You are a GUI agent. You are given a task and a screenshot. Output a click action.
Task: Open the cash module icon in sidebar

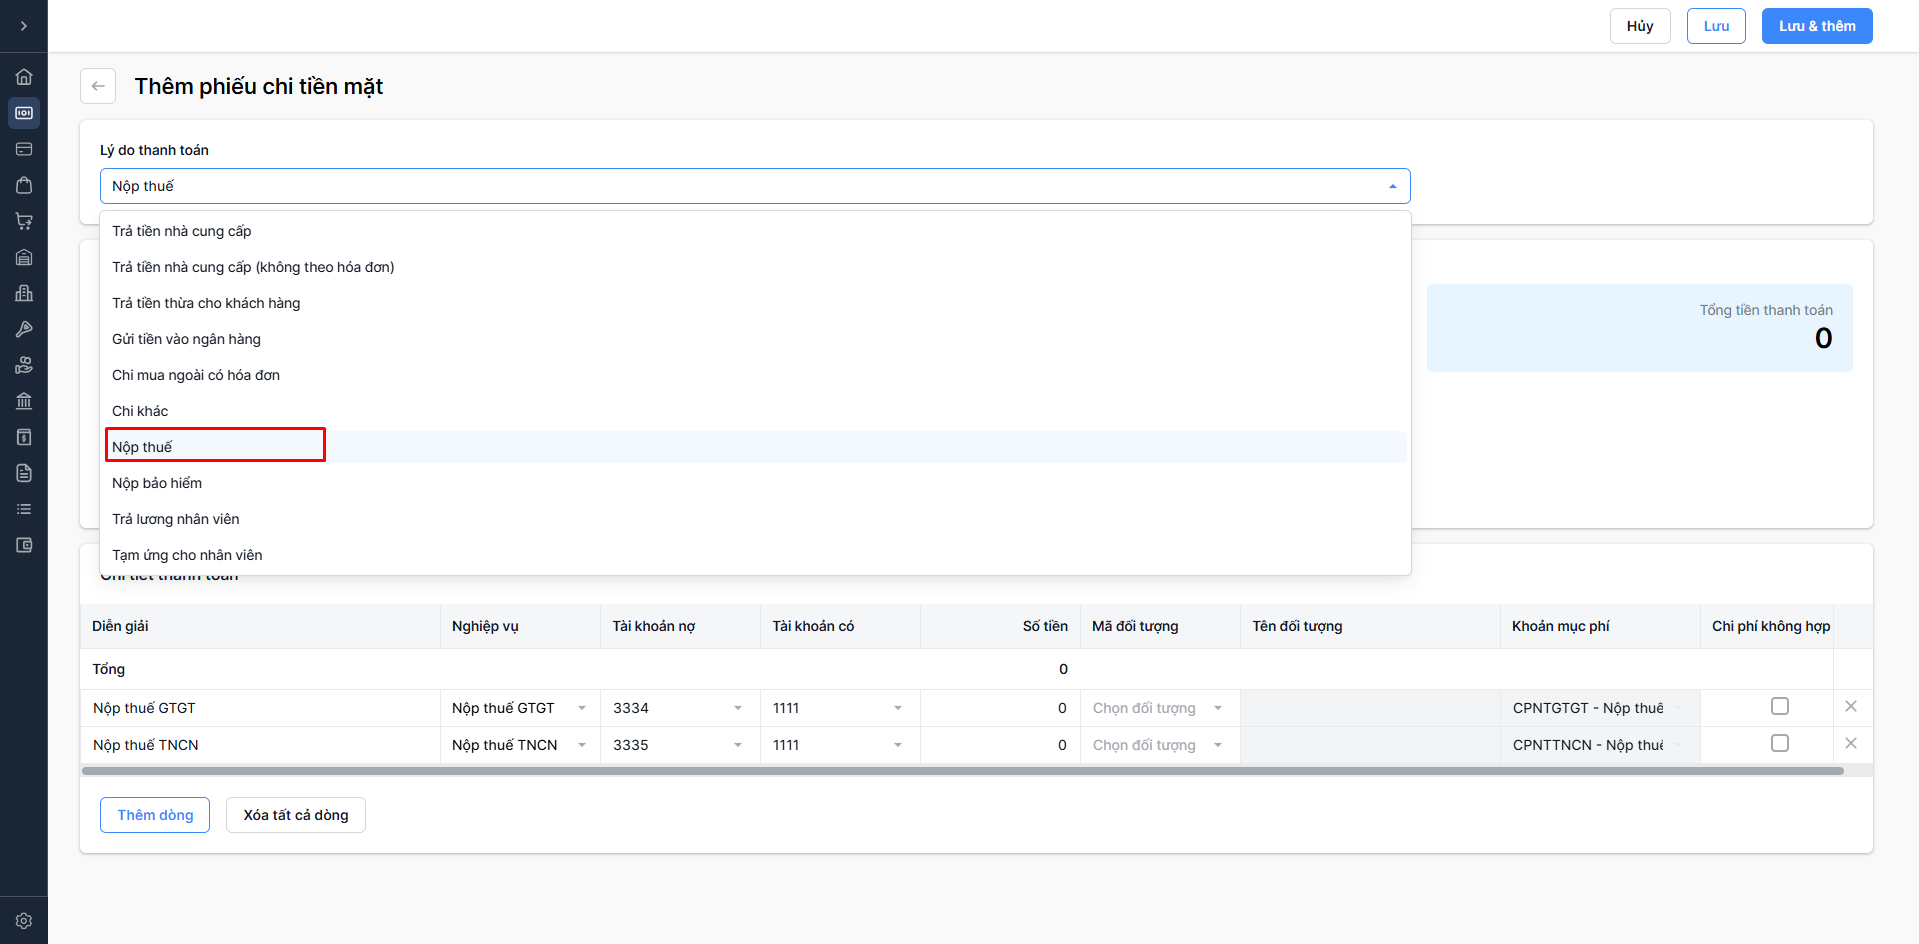click(x=24, y=113)
